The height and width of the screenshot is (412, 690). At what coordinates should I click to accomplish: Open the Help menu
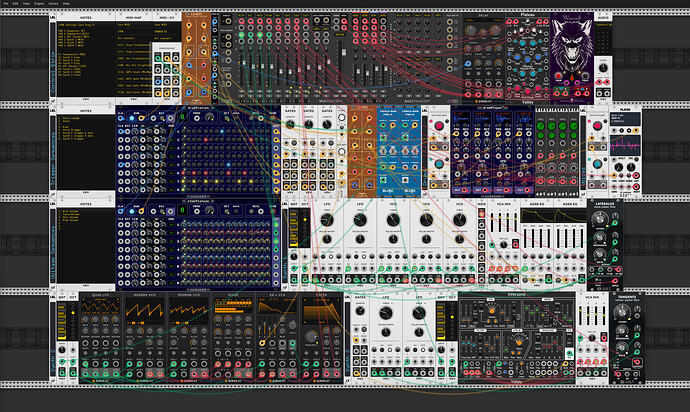point(66,3)
